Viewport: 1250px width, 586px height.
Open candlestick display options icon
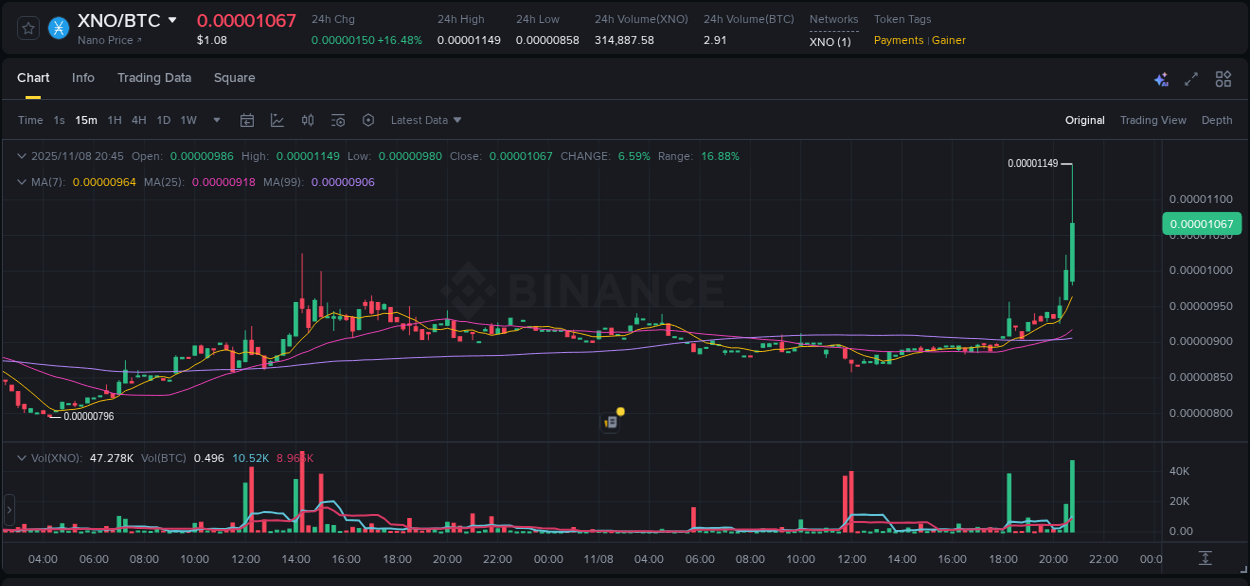[x=308, y=120]
